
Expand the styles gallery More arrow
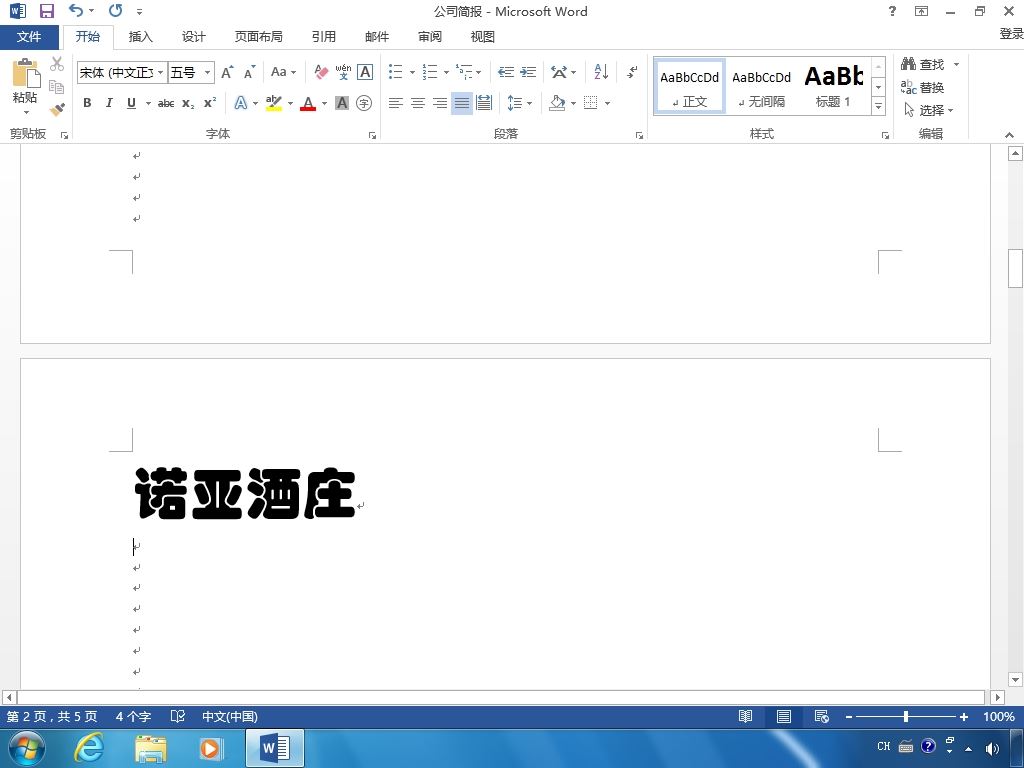point(878,106)
